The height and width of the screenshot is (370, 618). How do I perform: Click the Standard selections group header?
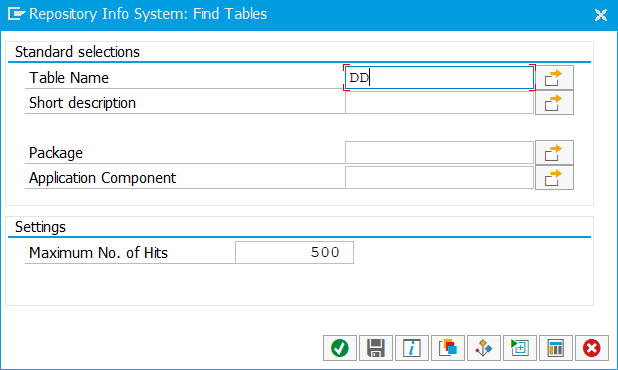(x=77, y=52)
